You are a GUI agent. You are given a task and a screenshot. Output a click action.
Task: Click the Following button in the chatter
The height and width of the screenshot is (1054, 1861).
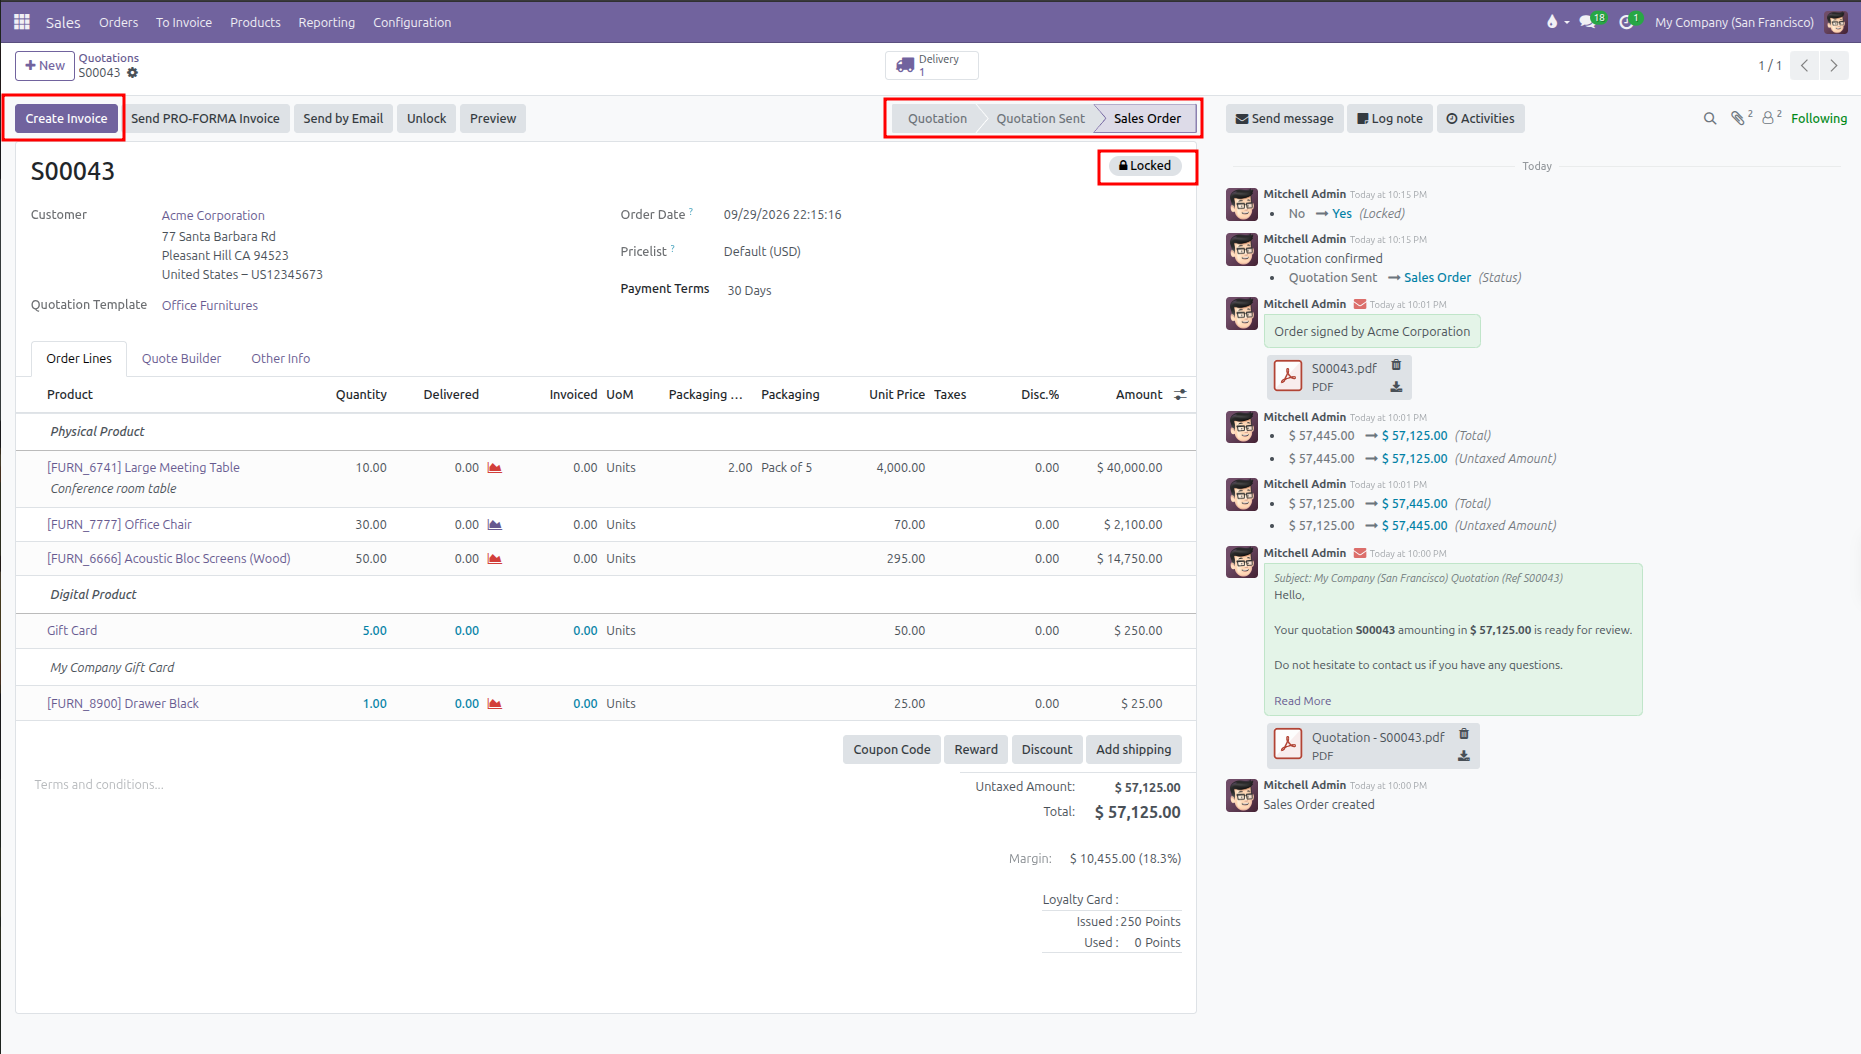1819,118
